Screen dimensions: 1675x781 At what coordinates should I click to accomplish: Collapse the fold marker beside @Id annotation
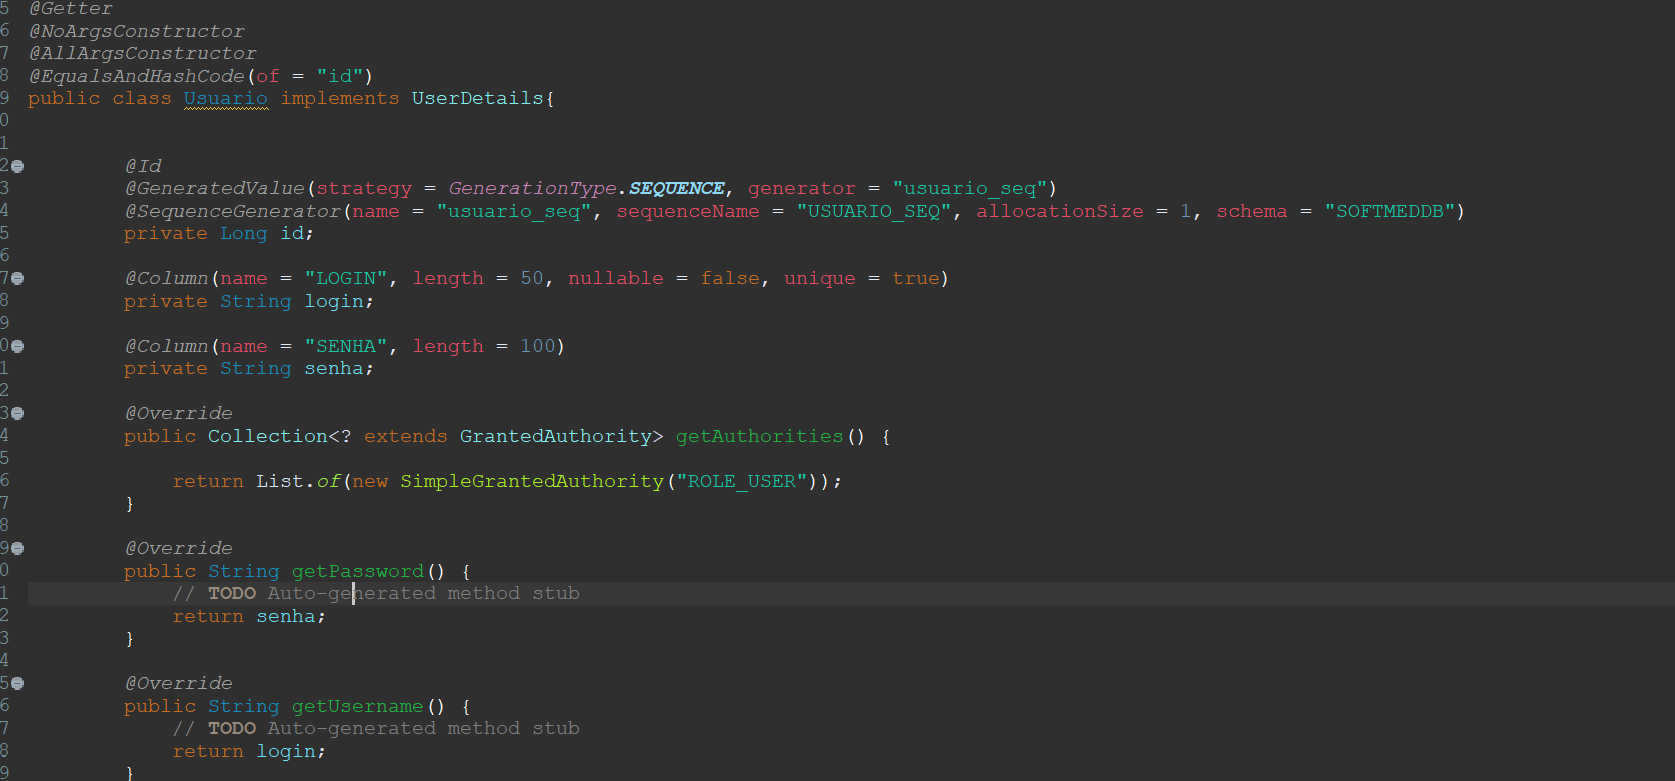point(17,166)
